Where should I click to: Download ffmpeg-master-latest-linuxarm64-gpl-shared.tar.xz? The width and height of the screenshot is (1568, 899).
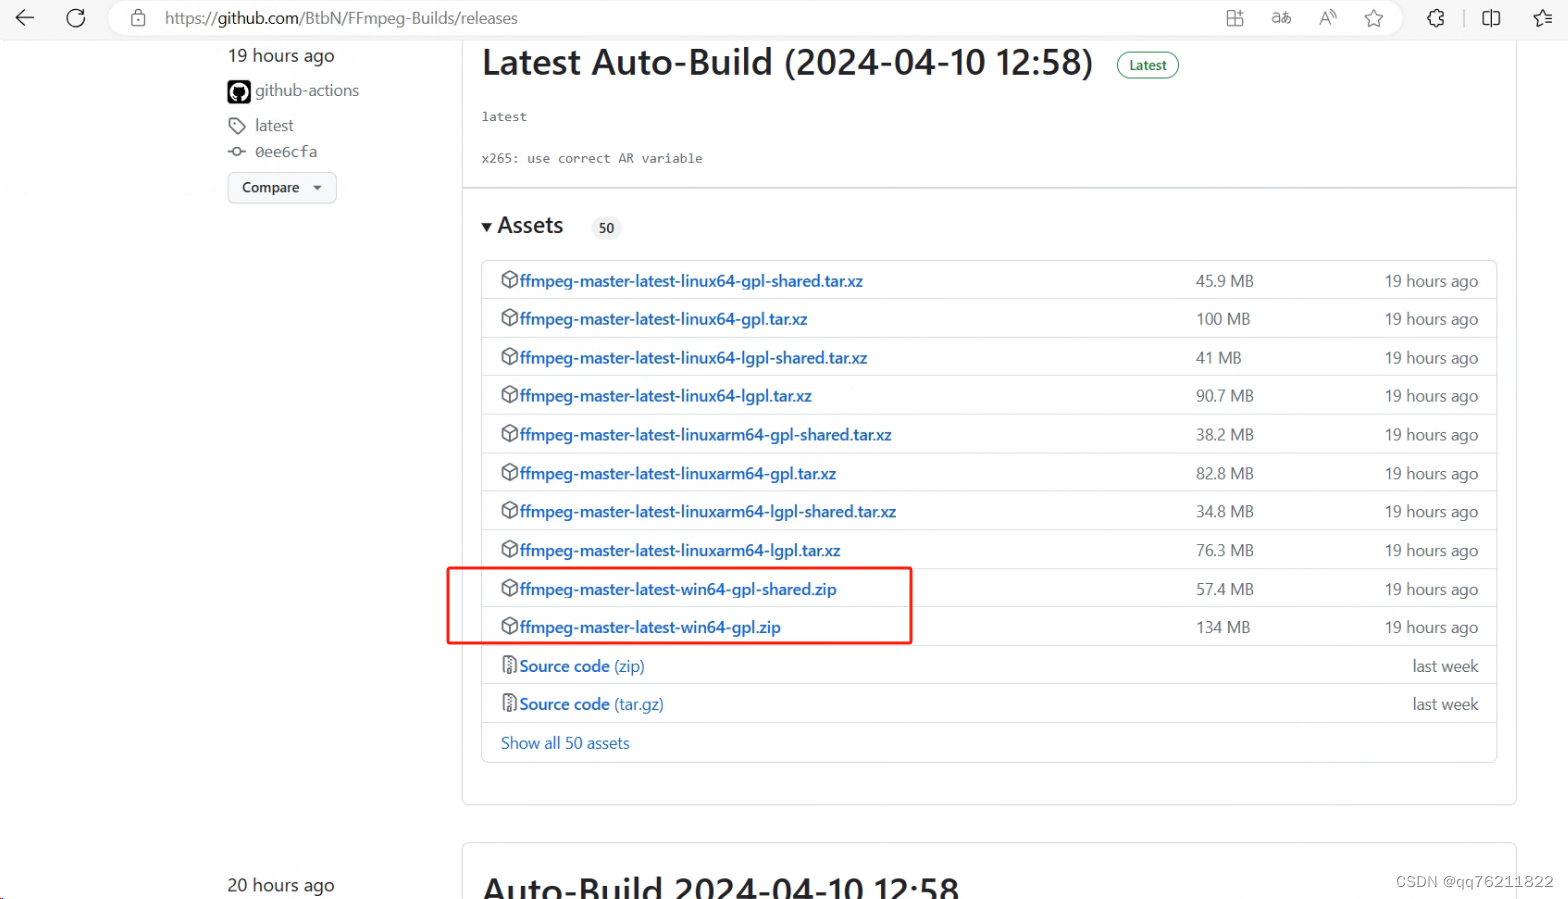705,435
